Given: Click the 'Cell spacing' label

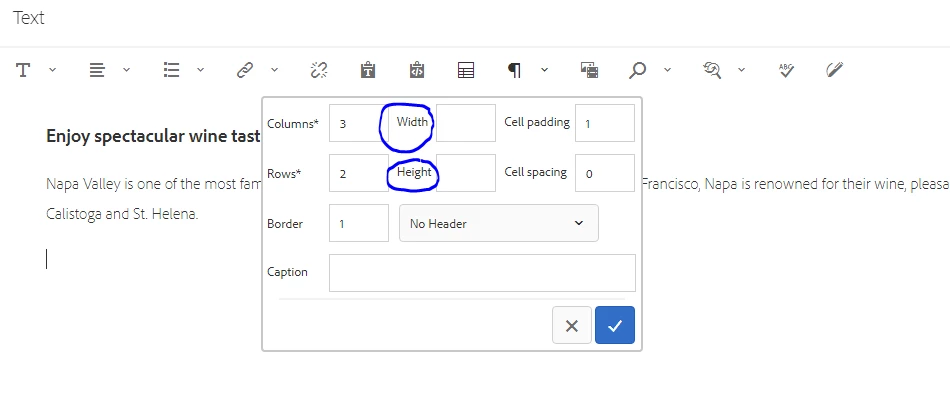Looking at the screenshot, I should click(536, 172).
